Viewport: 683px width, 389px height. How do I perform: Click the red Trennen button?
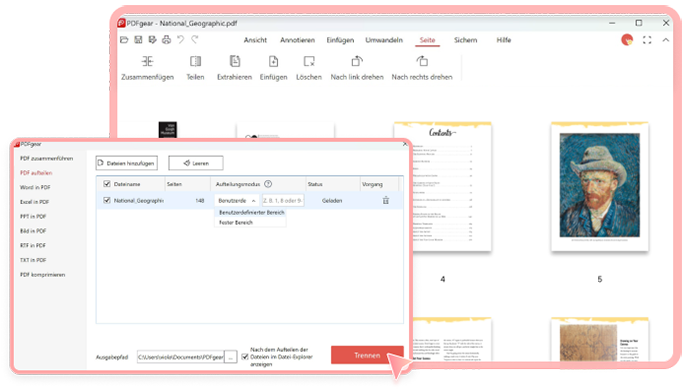(x=367, y=355)
